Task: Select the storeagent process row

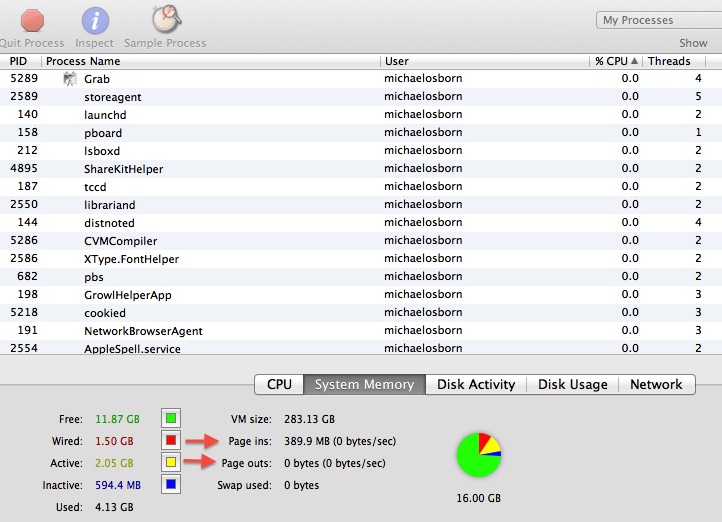Action: coord(361,97)
